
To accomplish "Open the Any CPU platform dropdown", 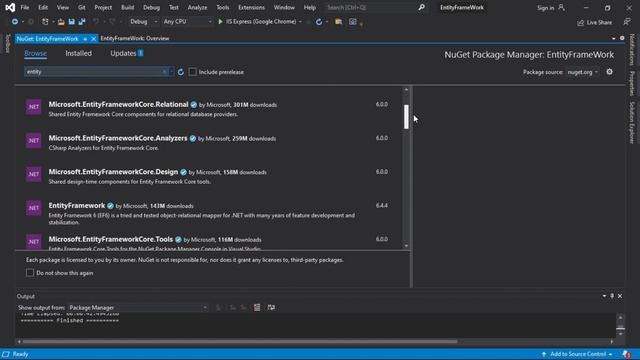I will (187, 22).
